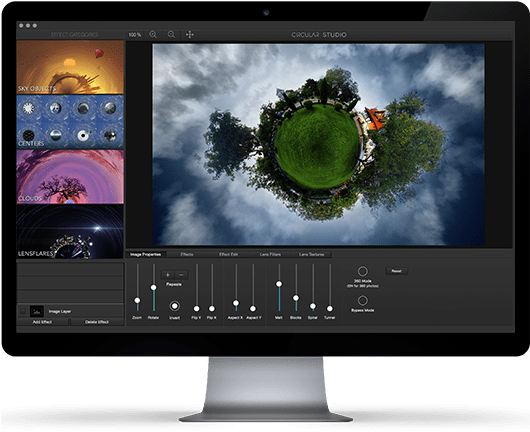The image size is (530, 432).
Task: Open the Lens Textures tab
Action: [311, 254]
